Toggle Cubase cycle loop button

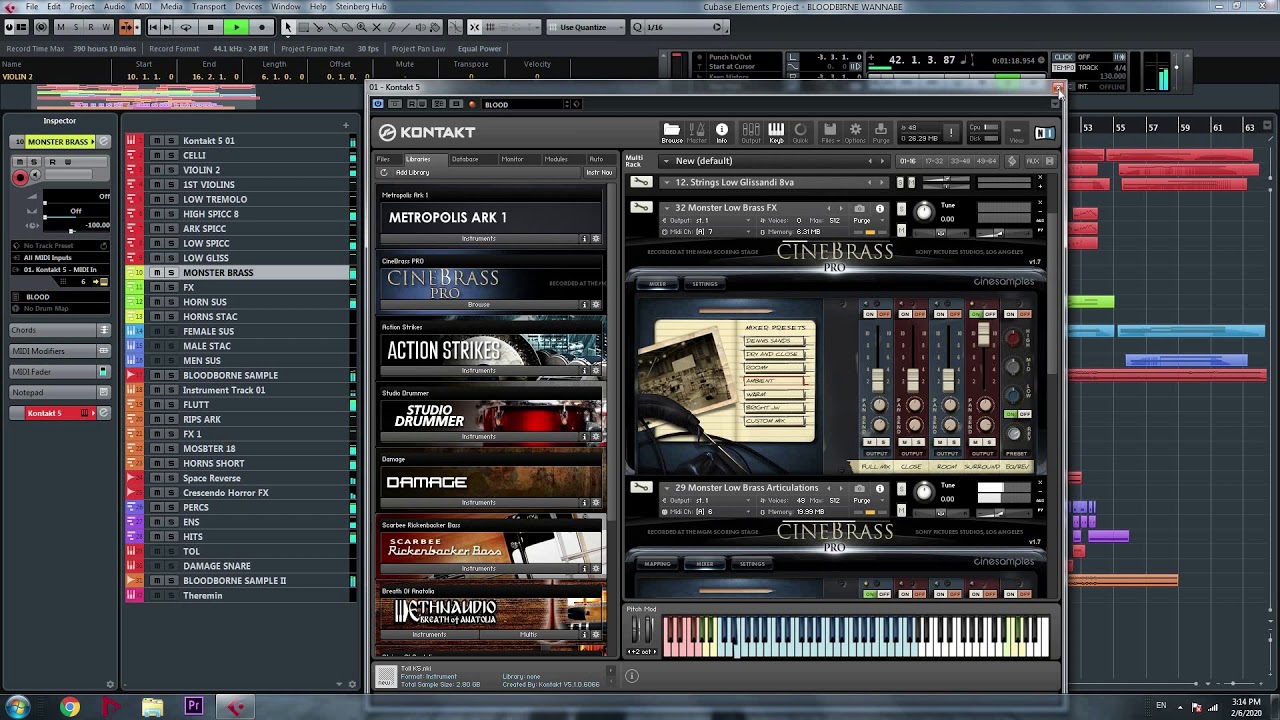pos(186,27)
